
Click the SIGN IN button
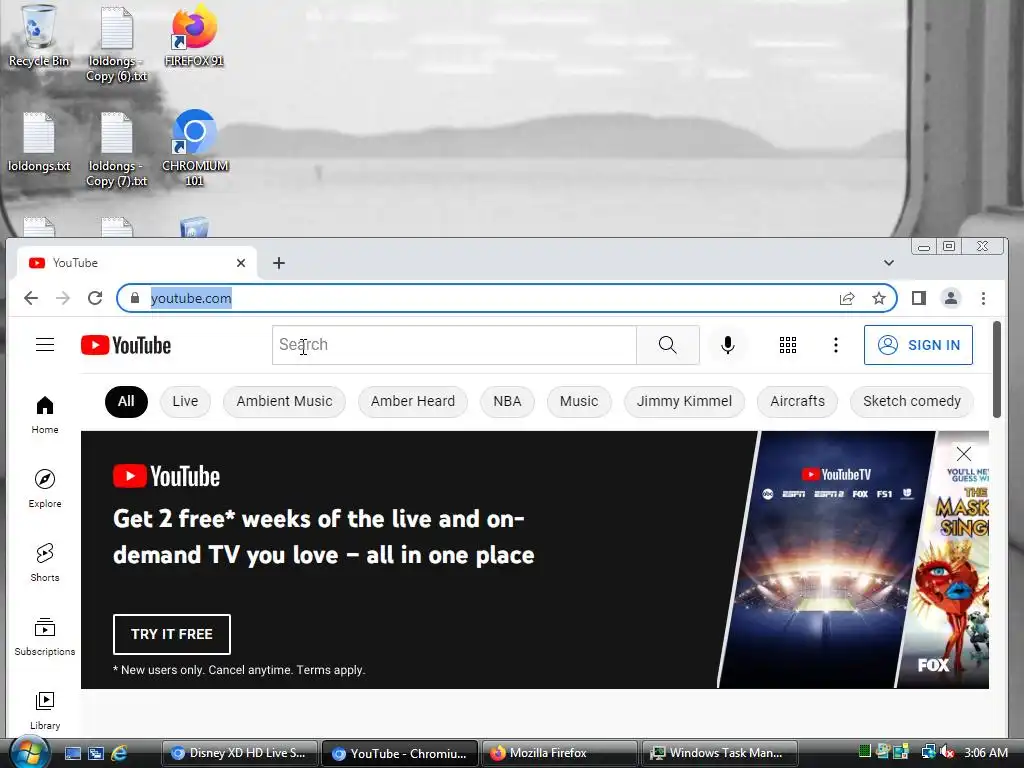(x=918, y=345)
